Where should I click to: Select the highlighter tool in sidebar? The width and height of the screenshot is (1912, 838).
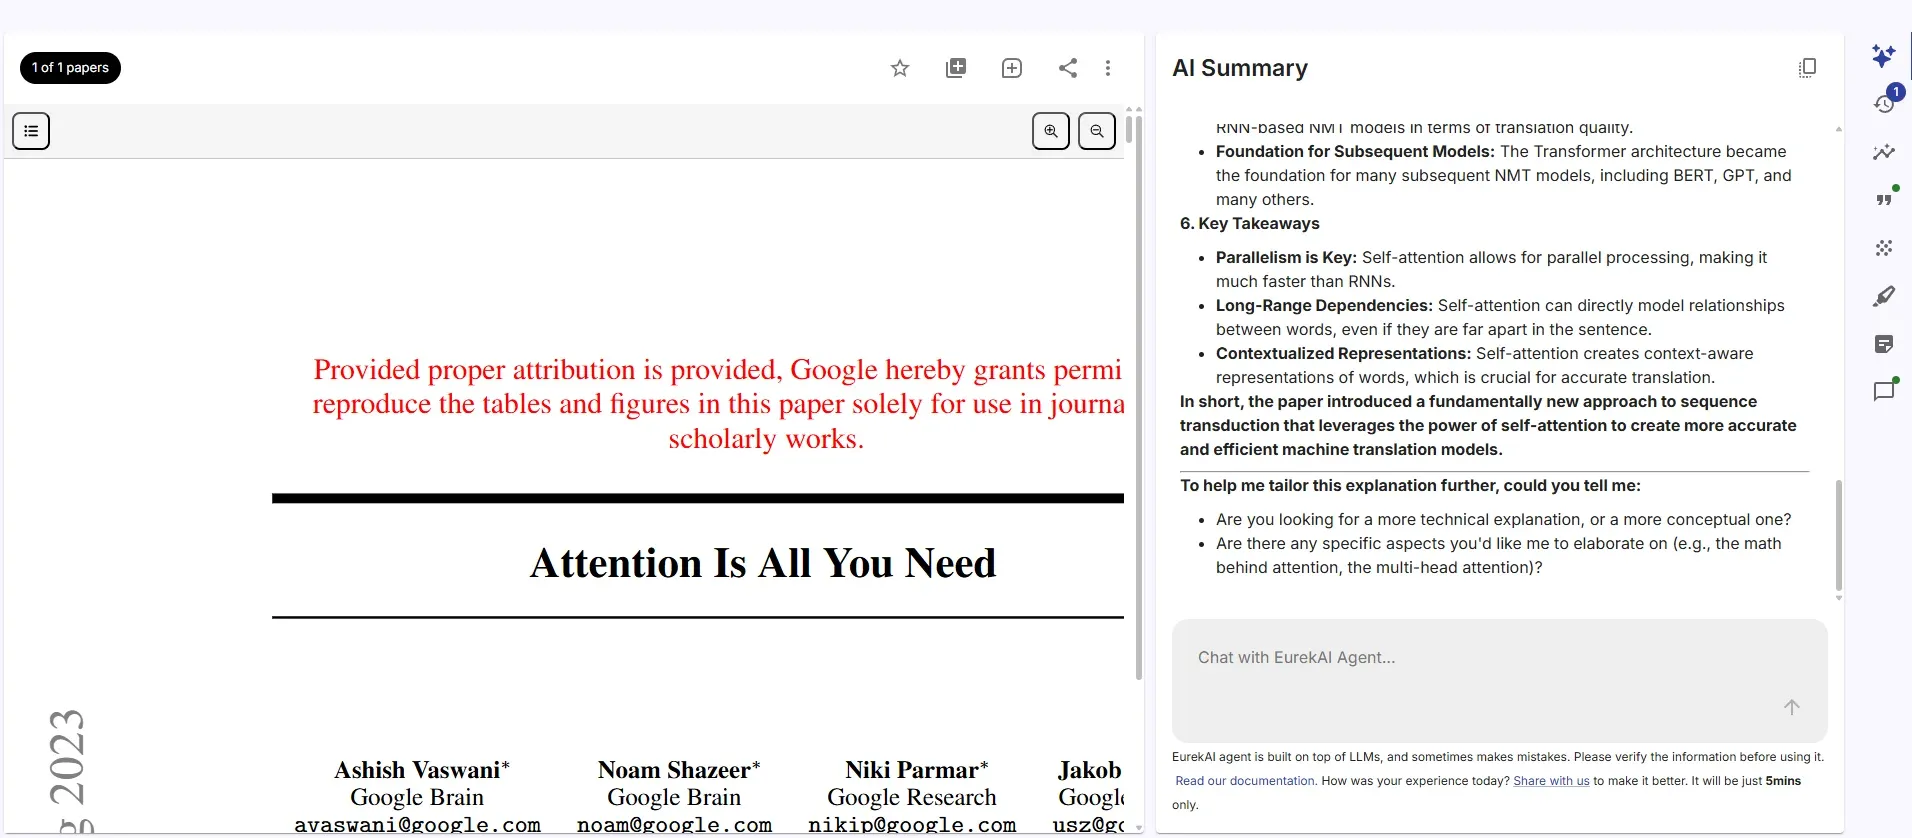[x=1884, y=296]
